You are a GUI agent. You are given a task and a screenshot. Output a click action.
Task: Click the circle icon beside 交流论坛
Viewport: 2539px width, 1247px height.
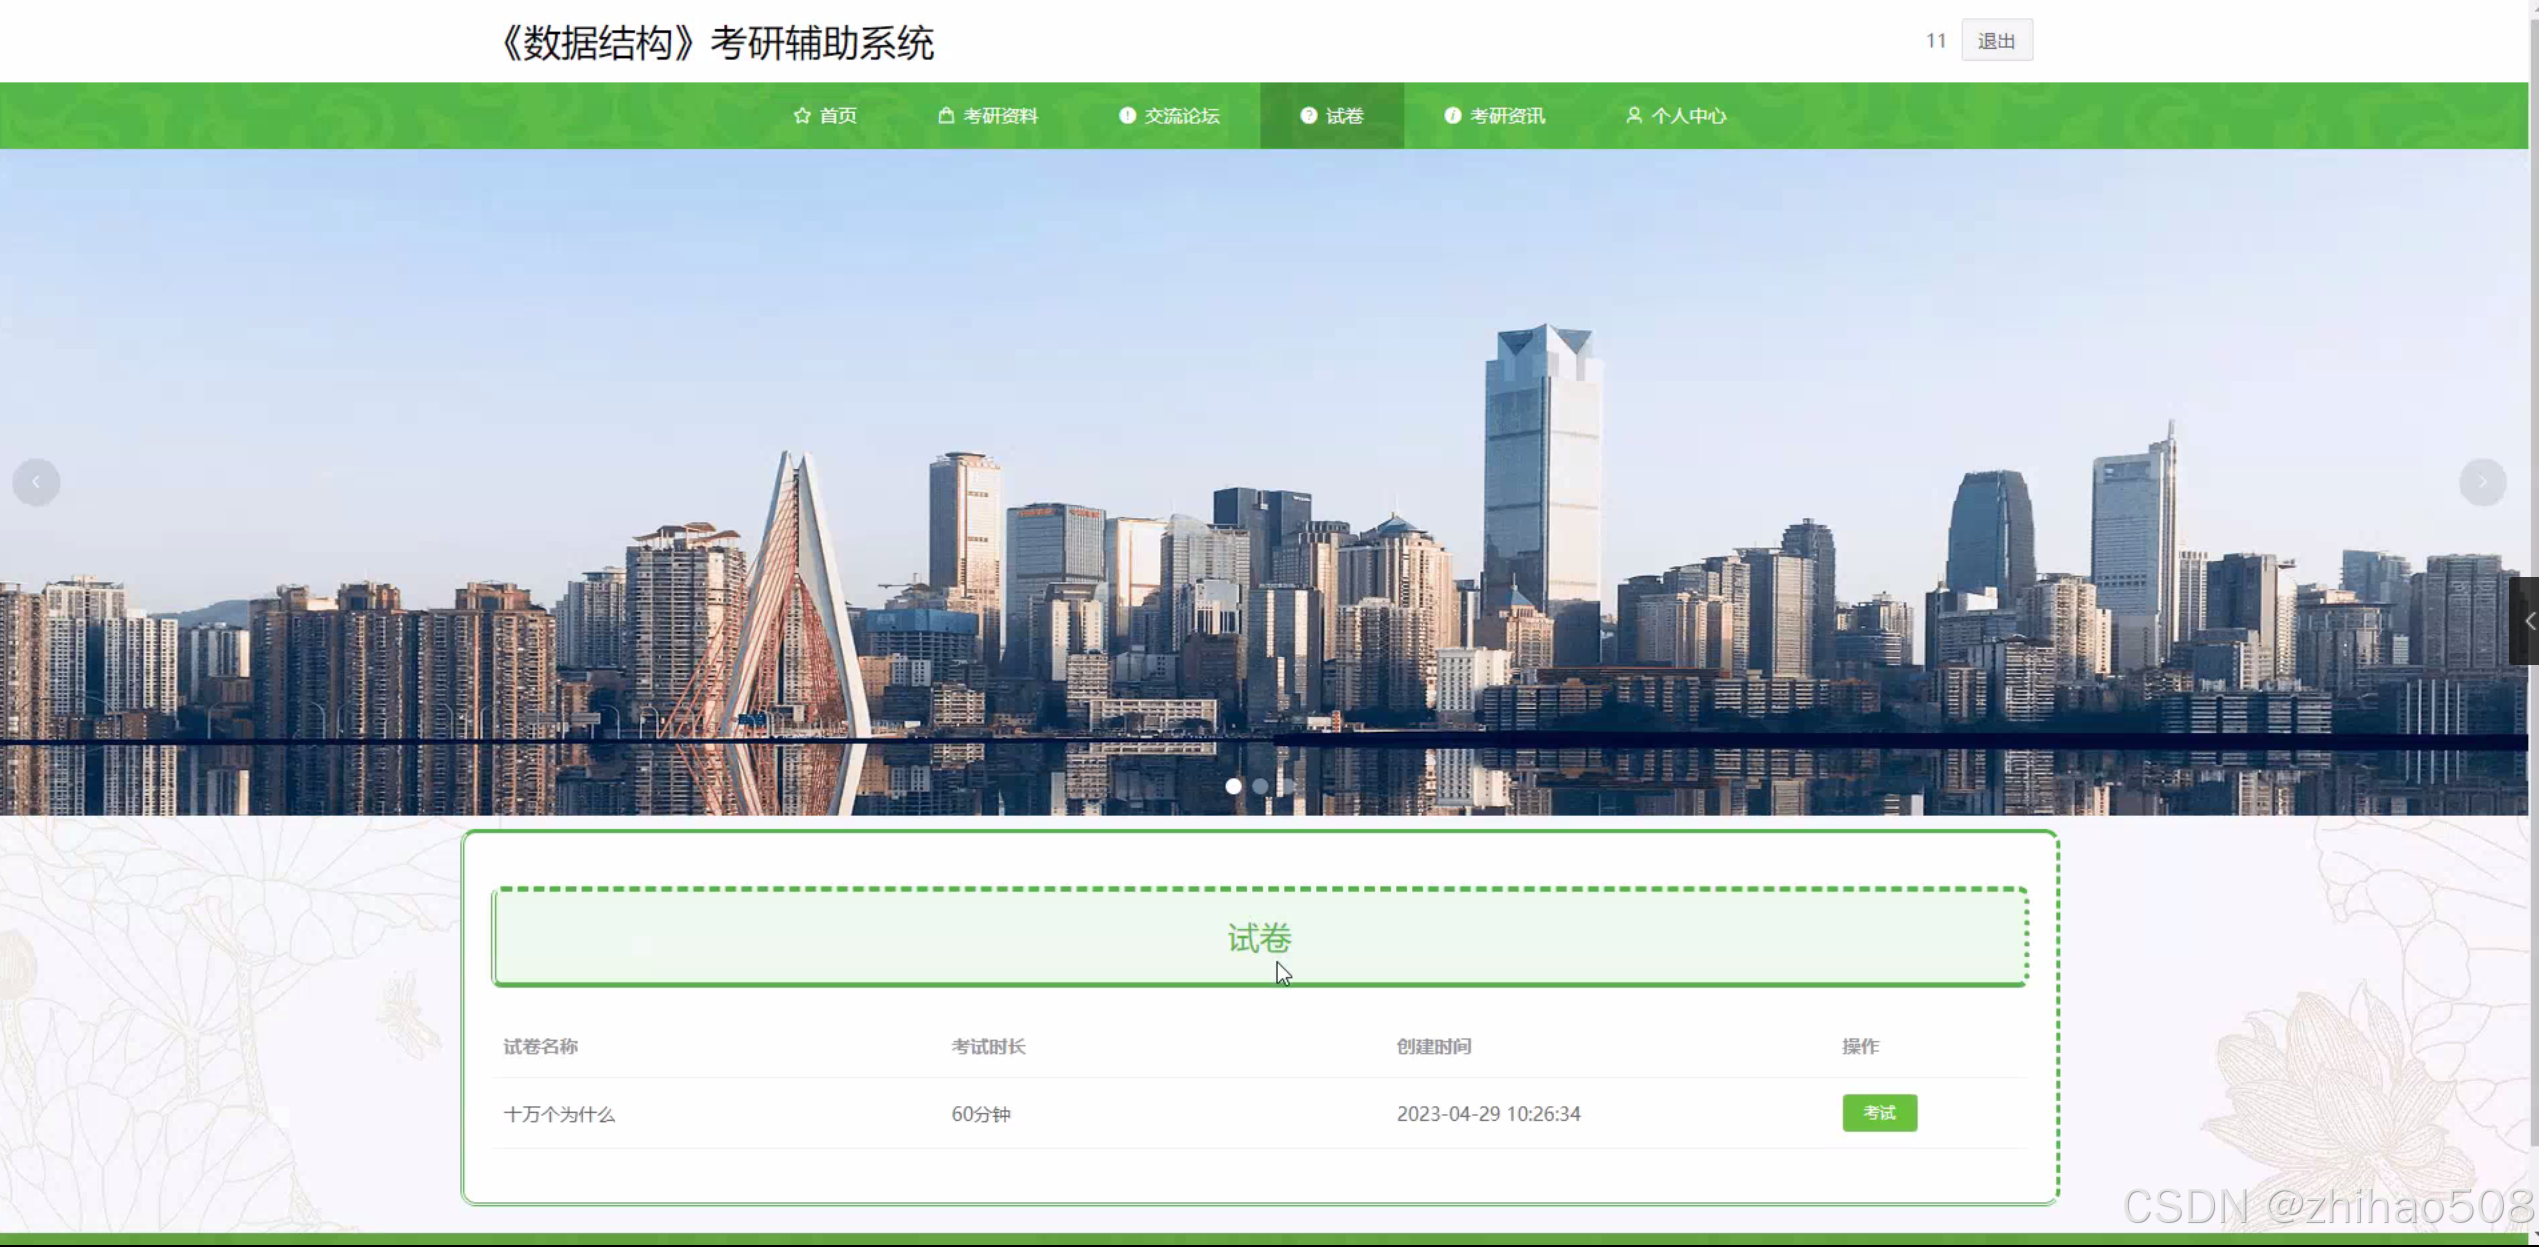[1127, 116]
